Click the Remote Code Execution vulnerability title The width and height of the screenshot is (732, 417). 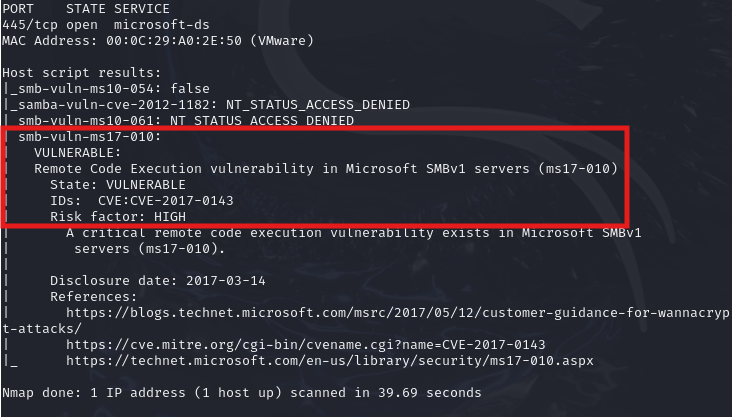coord(326,168)
